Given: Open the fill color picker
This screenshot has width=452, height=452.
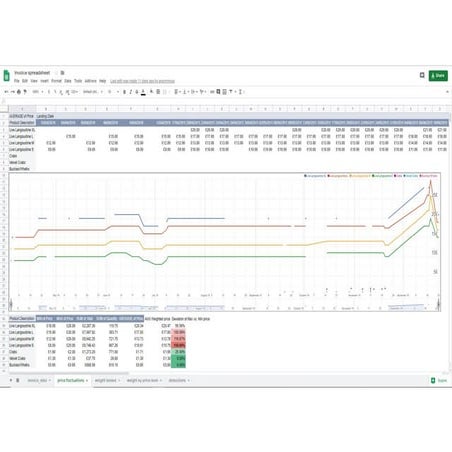Looking at the screenshot, I should pos(152,92).
